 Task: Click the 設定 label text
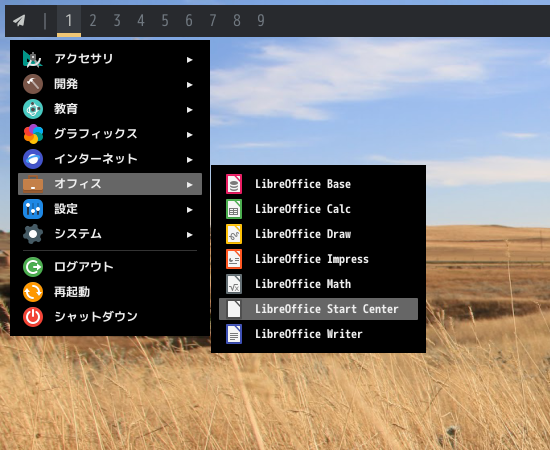click(66, 209)
